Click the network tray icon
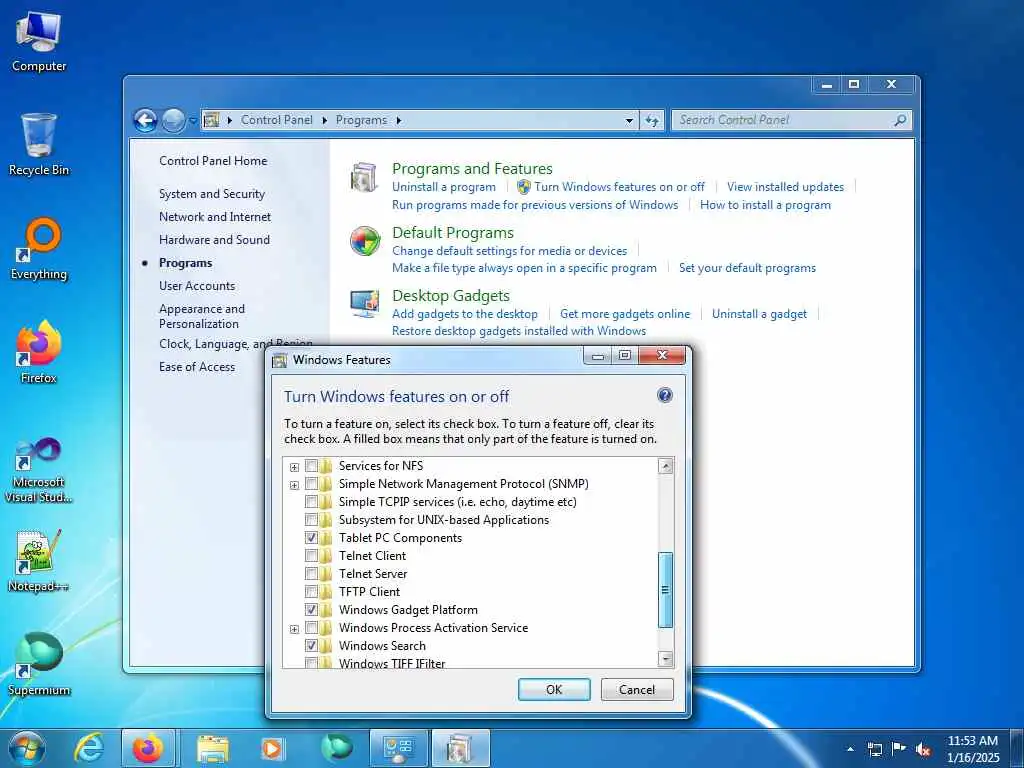 [x=875, y=749]
